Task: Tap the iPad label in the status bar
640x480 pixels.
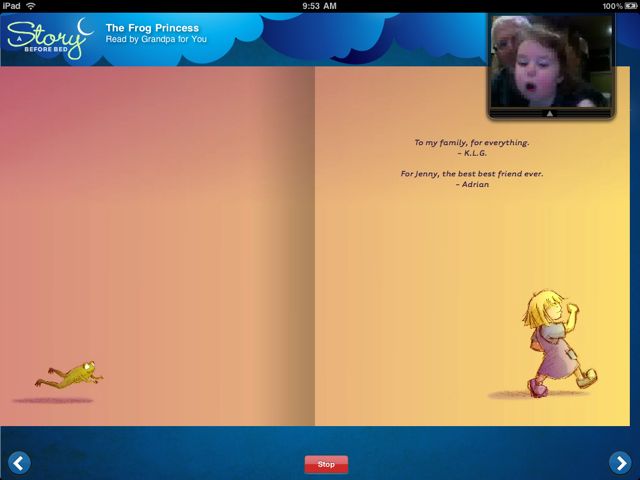Action: coord(11,6)
